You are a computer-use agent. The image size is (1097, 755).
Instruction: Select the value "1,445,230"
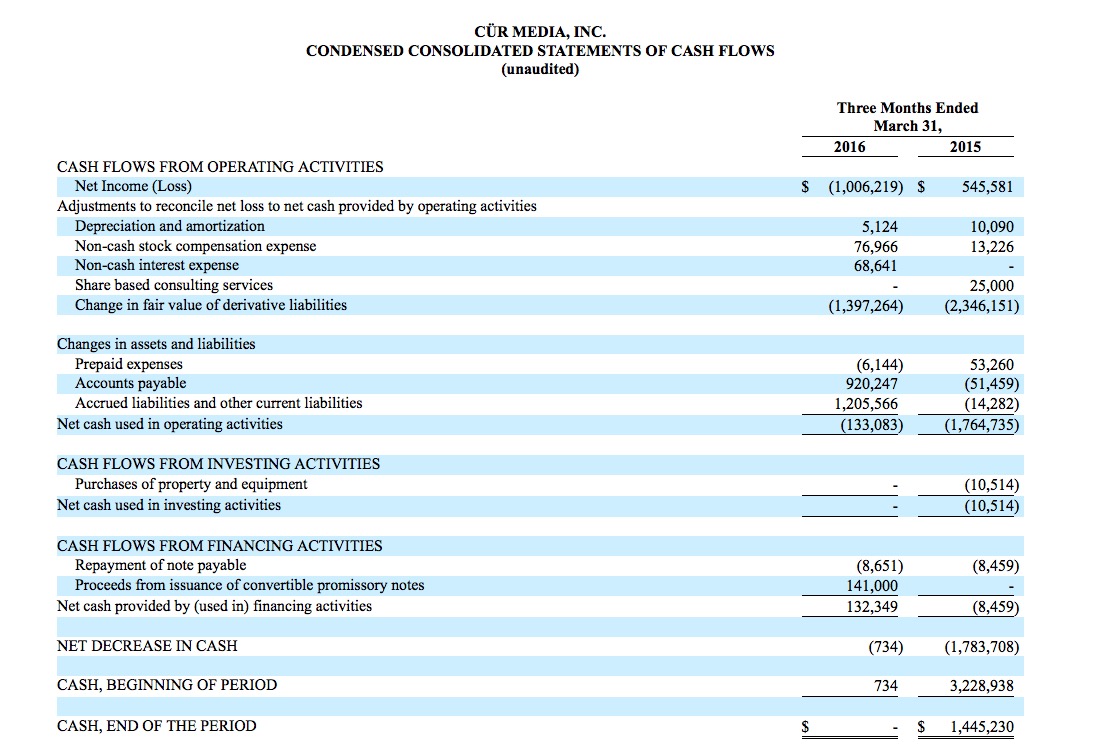(x=982, y=726)
